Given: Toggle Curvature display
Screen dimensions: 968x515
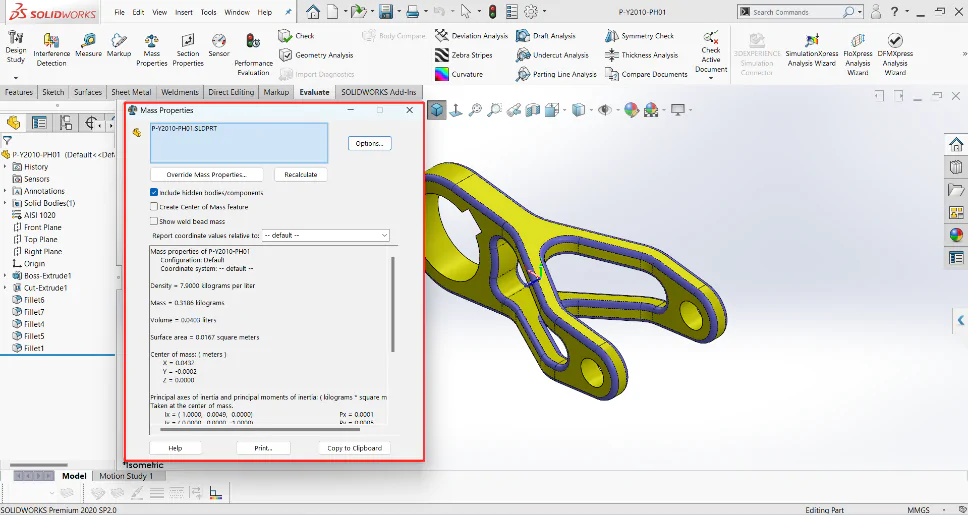Looking at the screenshot, I should (459, 74).
